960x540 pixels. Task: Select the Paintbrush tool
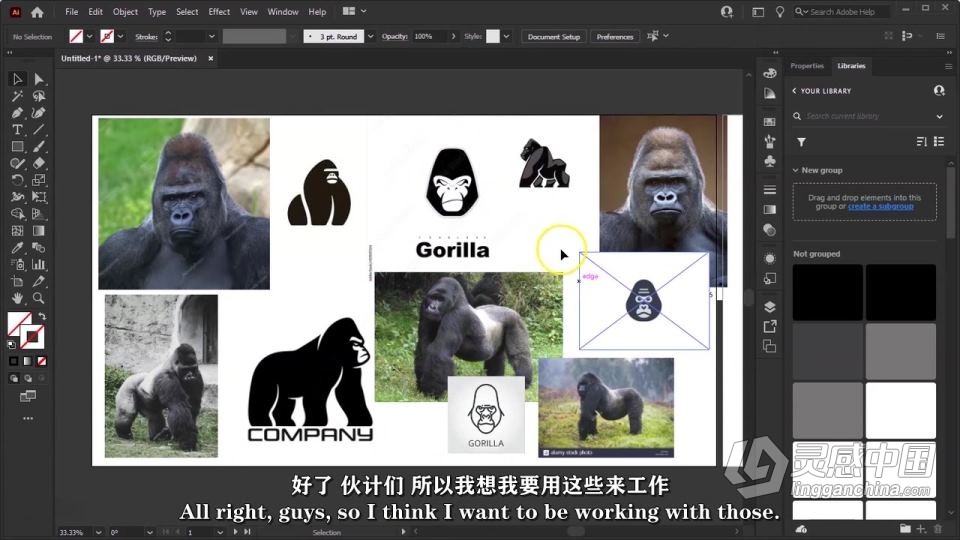[39, 146]
